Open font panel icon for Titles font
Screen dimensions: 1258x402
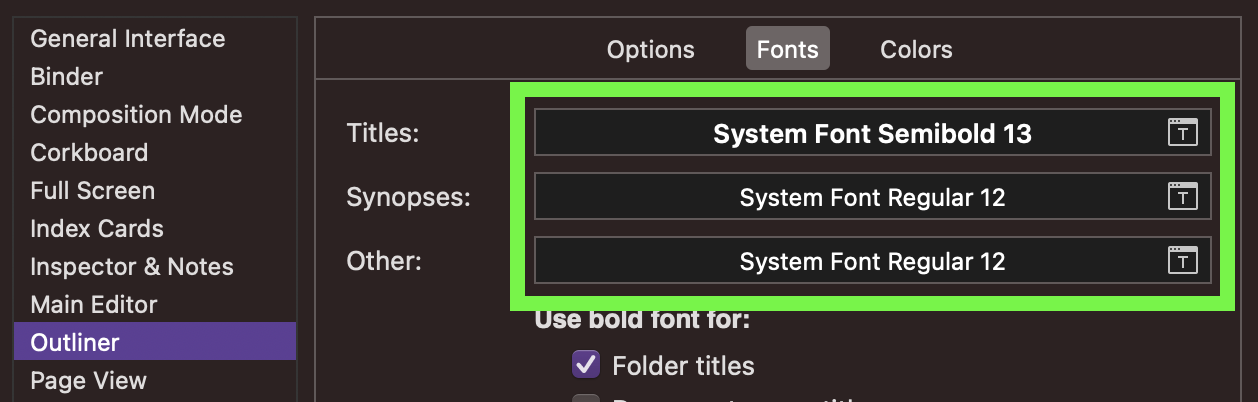[1183, 133]
